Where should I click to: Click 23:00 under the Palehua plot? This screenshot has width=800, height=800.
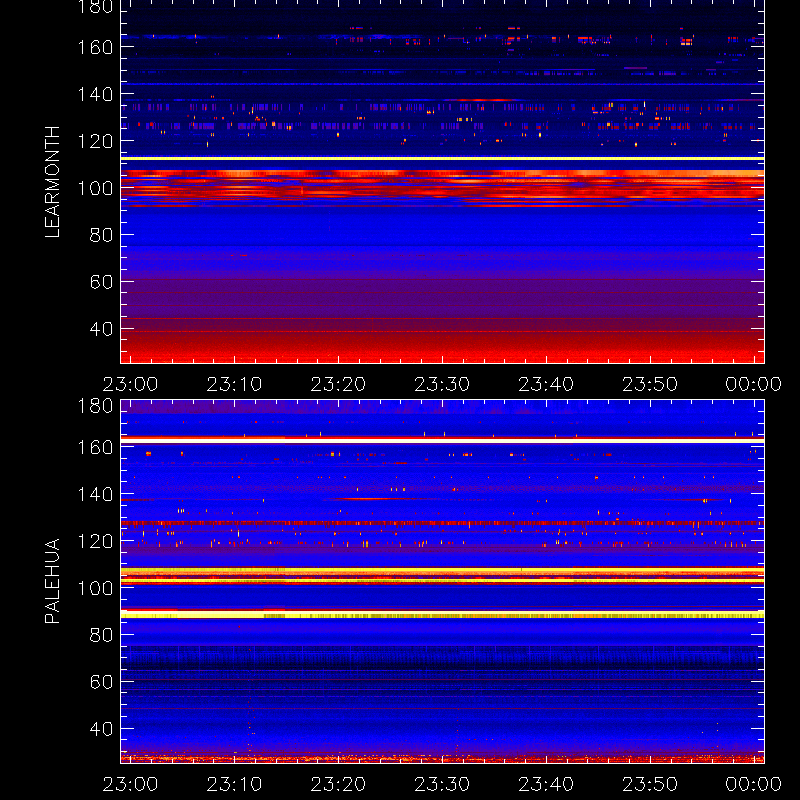click(130, 784)
